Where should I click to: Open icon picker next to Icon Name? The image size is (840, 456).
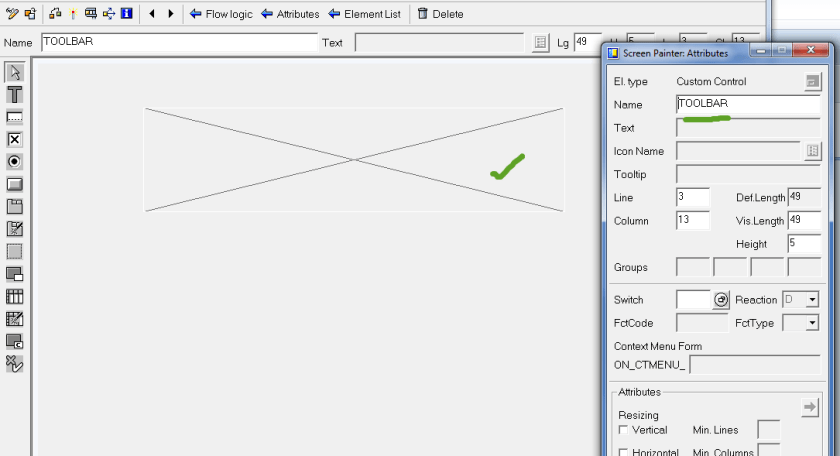tap(812, 151)
